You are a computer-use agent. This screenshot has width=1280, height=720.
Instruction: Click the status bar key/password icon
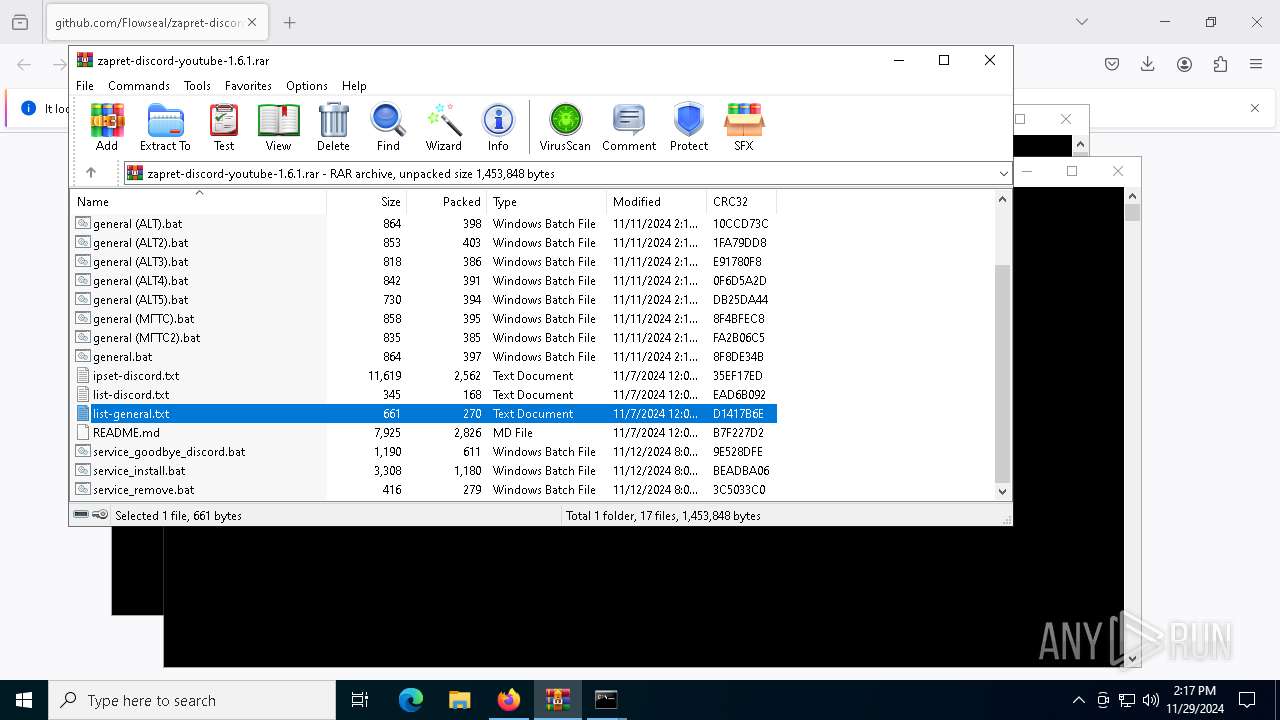pos(100,515)
